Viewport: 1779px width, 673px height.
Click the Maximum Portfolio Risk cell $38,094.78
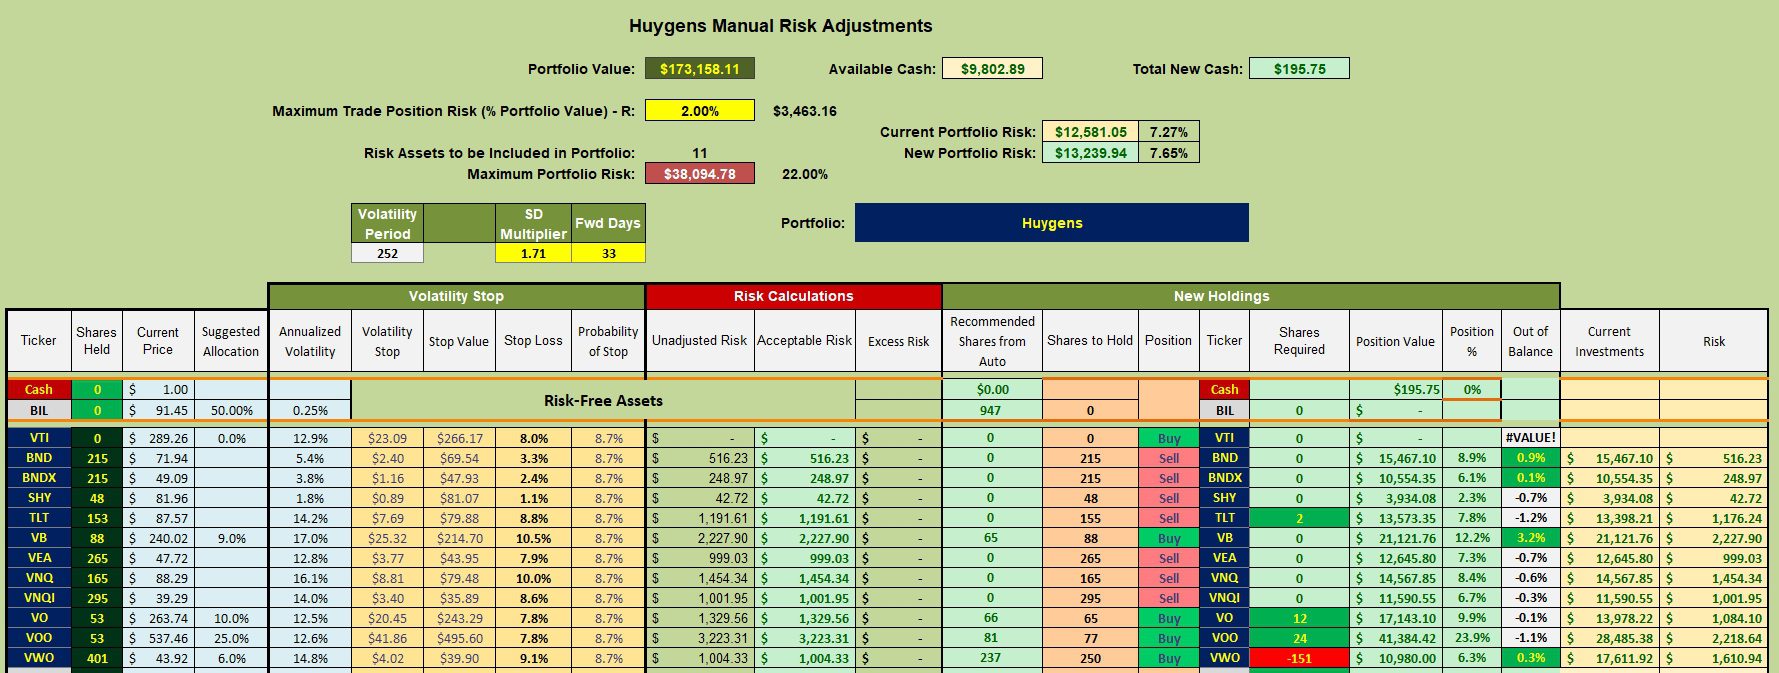[x=699, y=174]
